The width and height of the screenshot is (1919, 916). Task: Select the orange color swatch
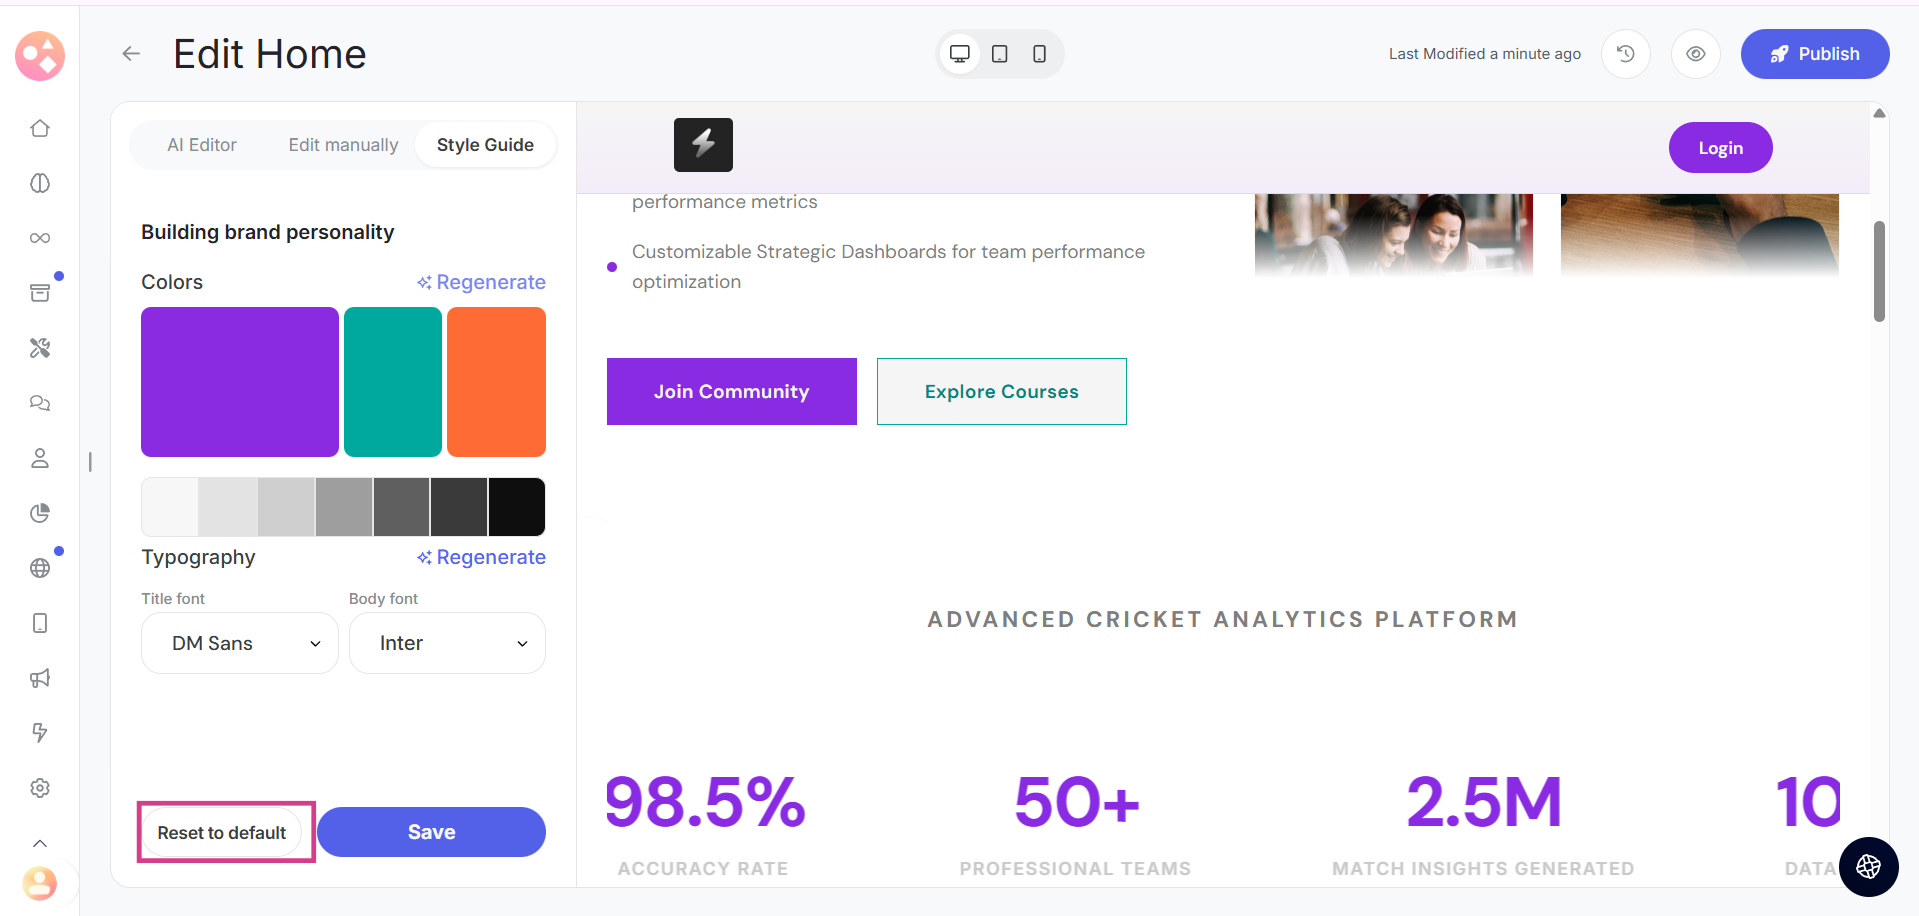[496, 382]
